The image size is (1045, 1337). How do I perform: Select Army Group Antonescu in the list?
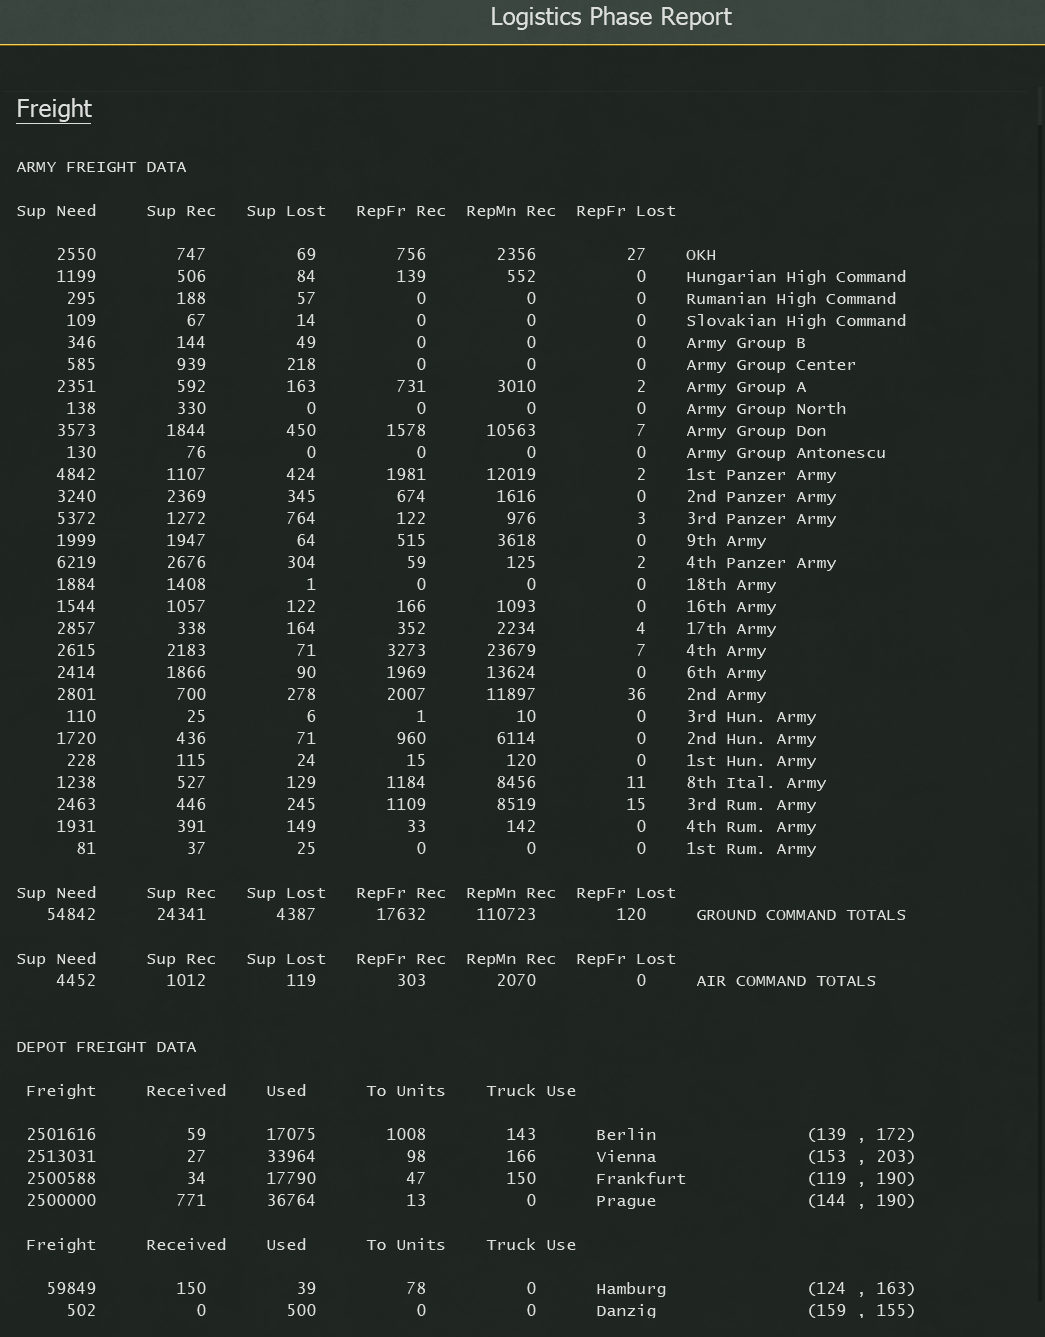785,453
